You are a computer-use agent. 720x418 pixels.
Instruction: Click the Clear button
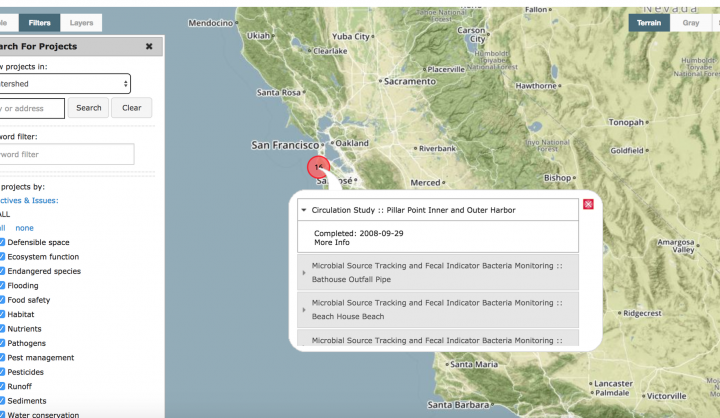(x=132, y=108)
